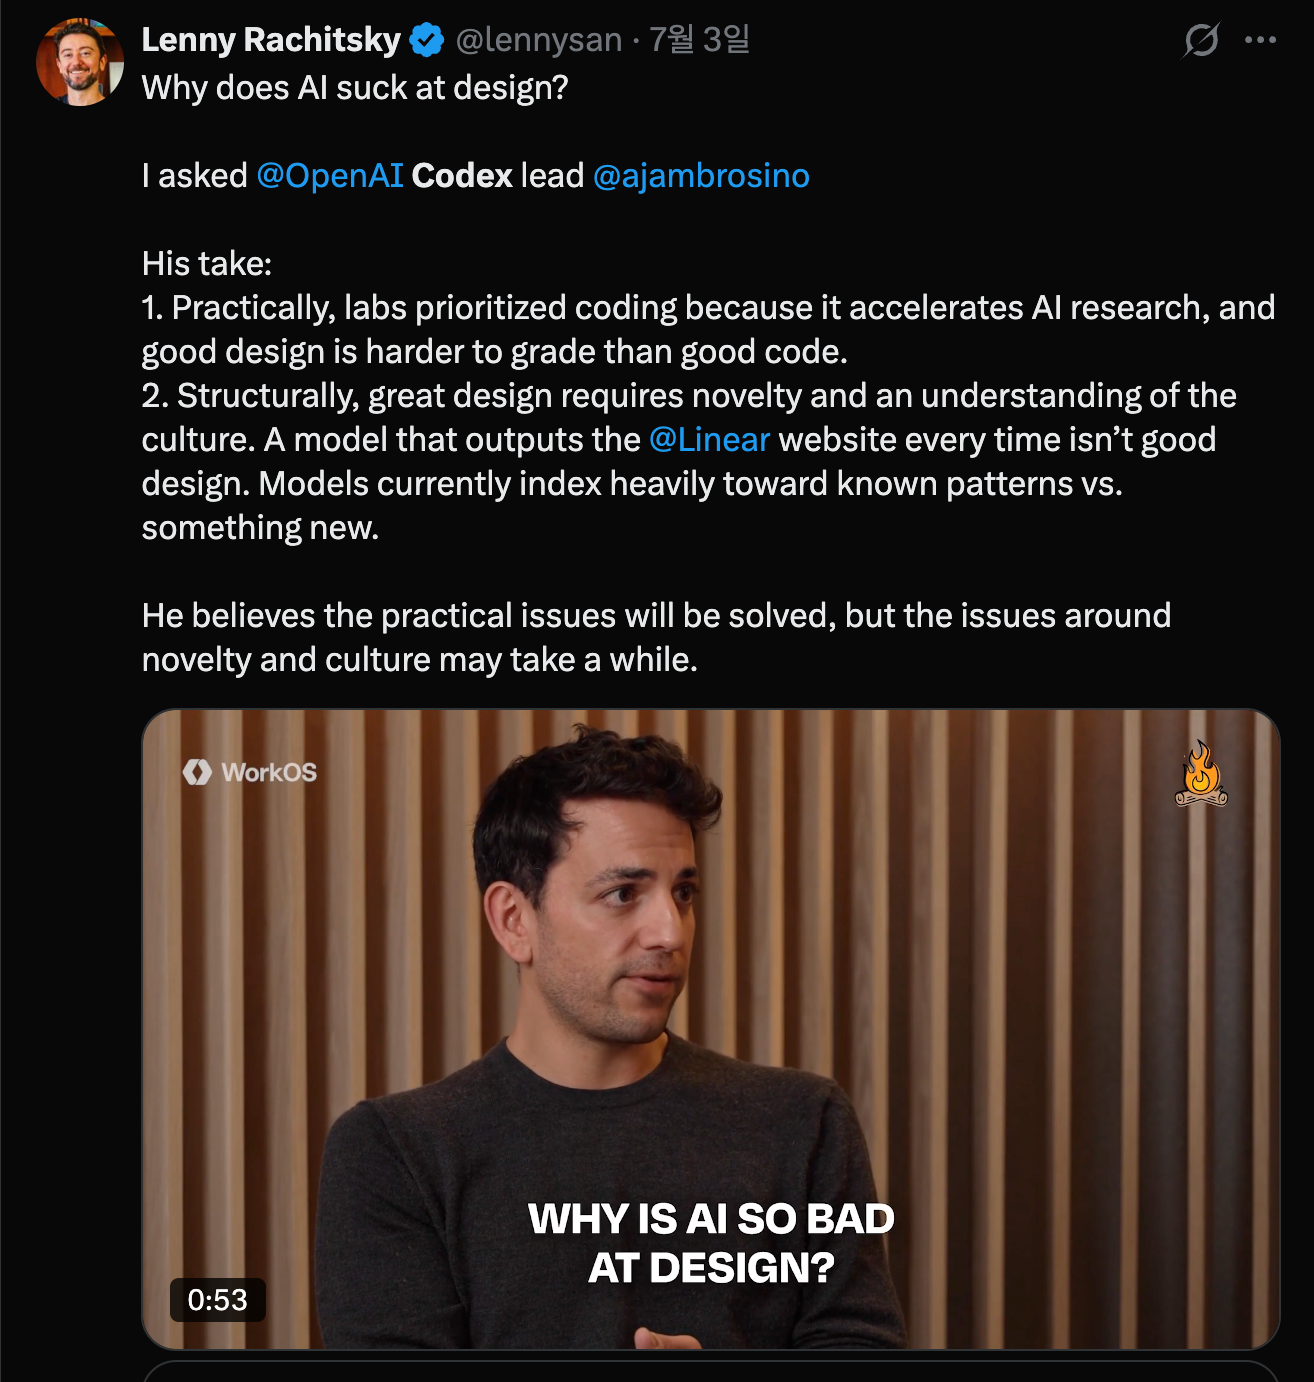The height and width of the screenshot is (1382, 1314).
Task: Click the bold Codex word in post
Action: click(x=462, y=176)
